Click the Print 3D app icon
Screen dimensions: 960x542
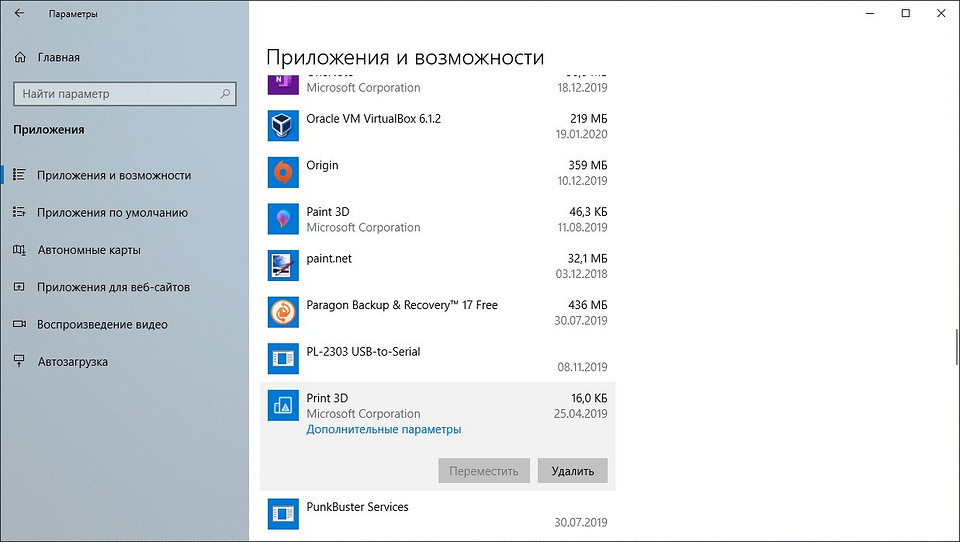283,405
